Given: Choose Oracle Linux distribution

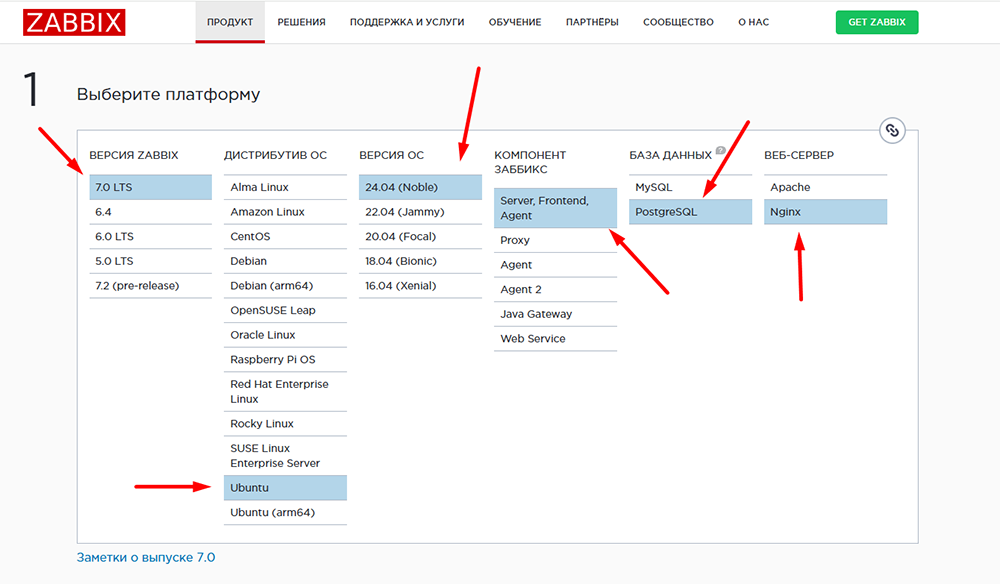Looking at the screenshot, I should [285, 335].
